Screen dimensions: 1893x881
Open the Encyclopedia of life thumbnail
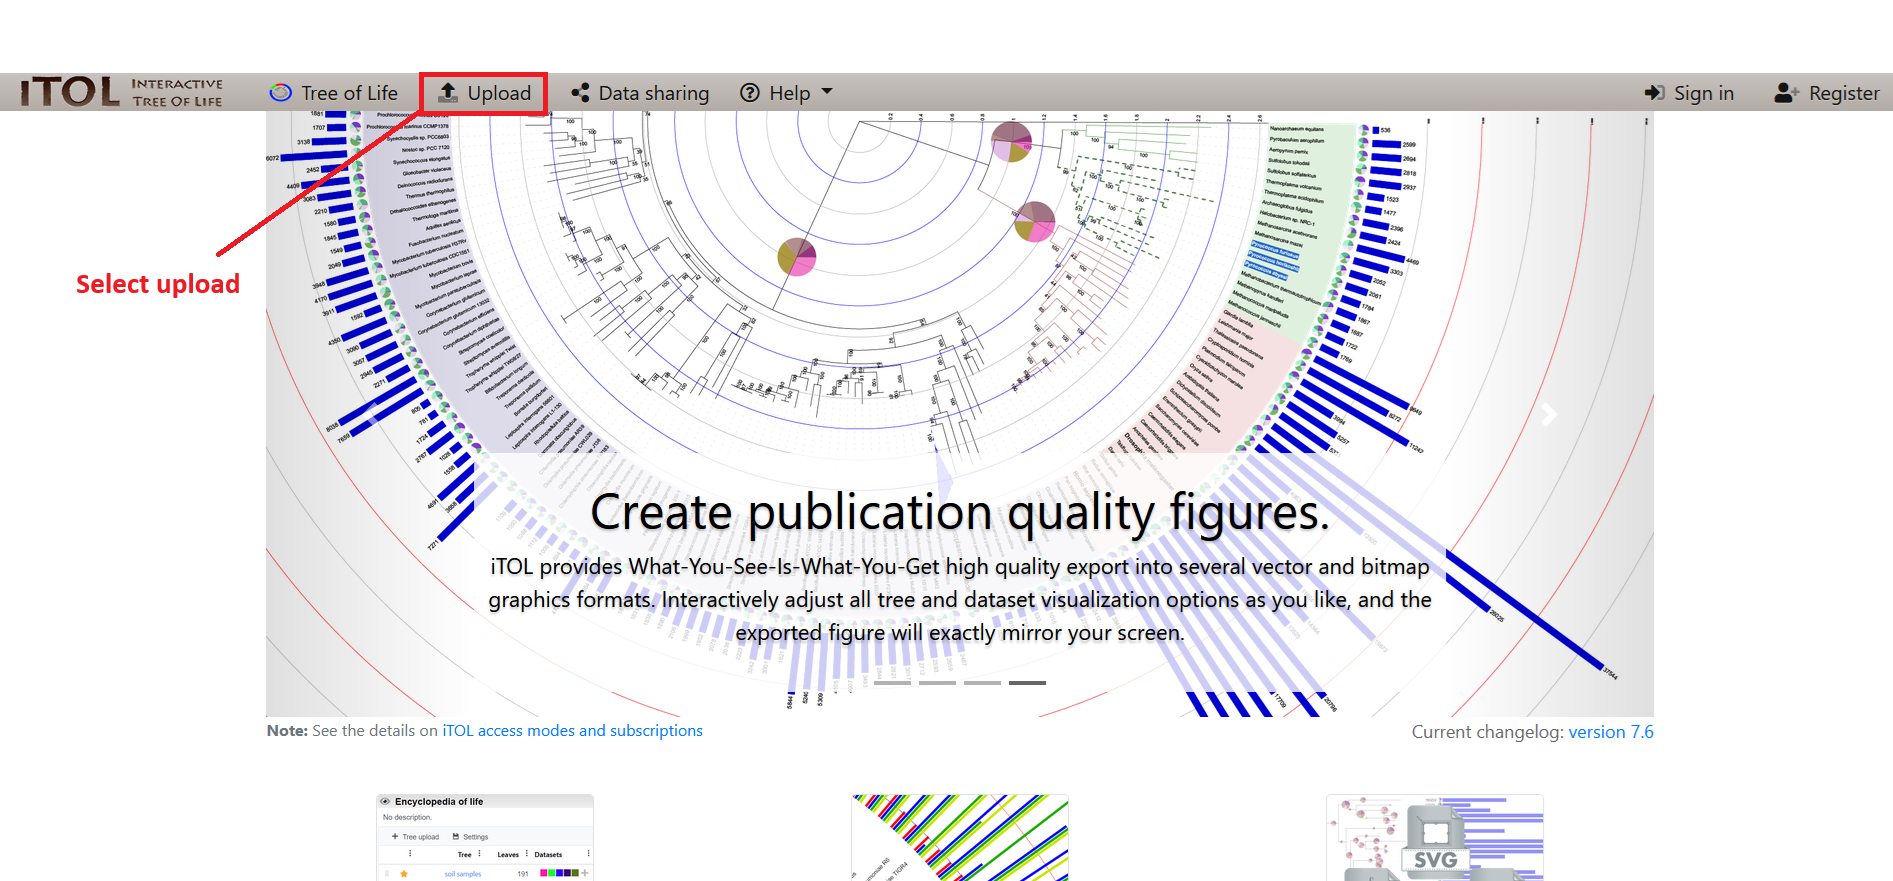[485, 838]
